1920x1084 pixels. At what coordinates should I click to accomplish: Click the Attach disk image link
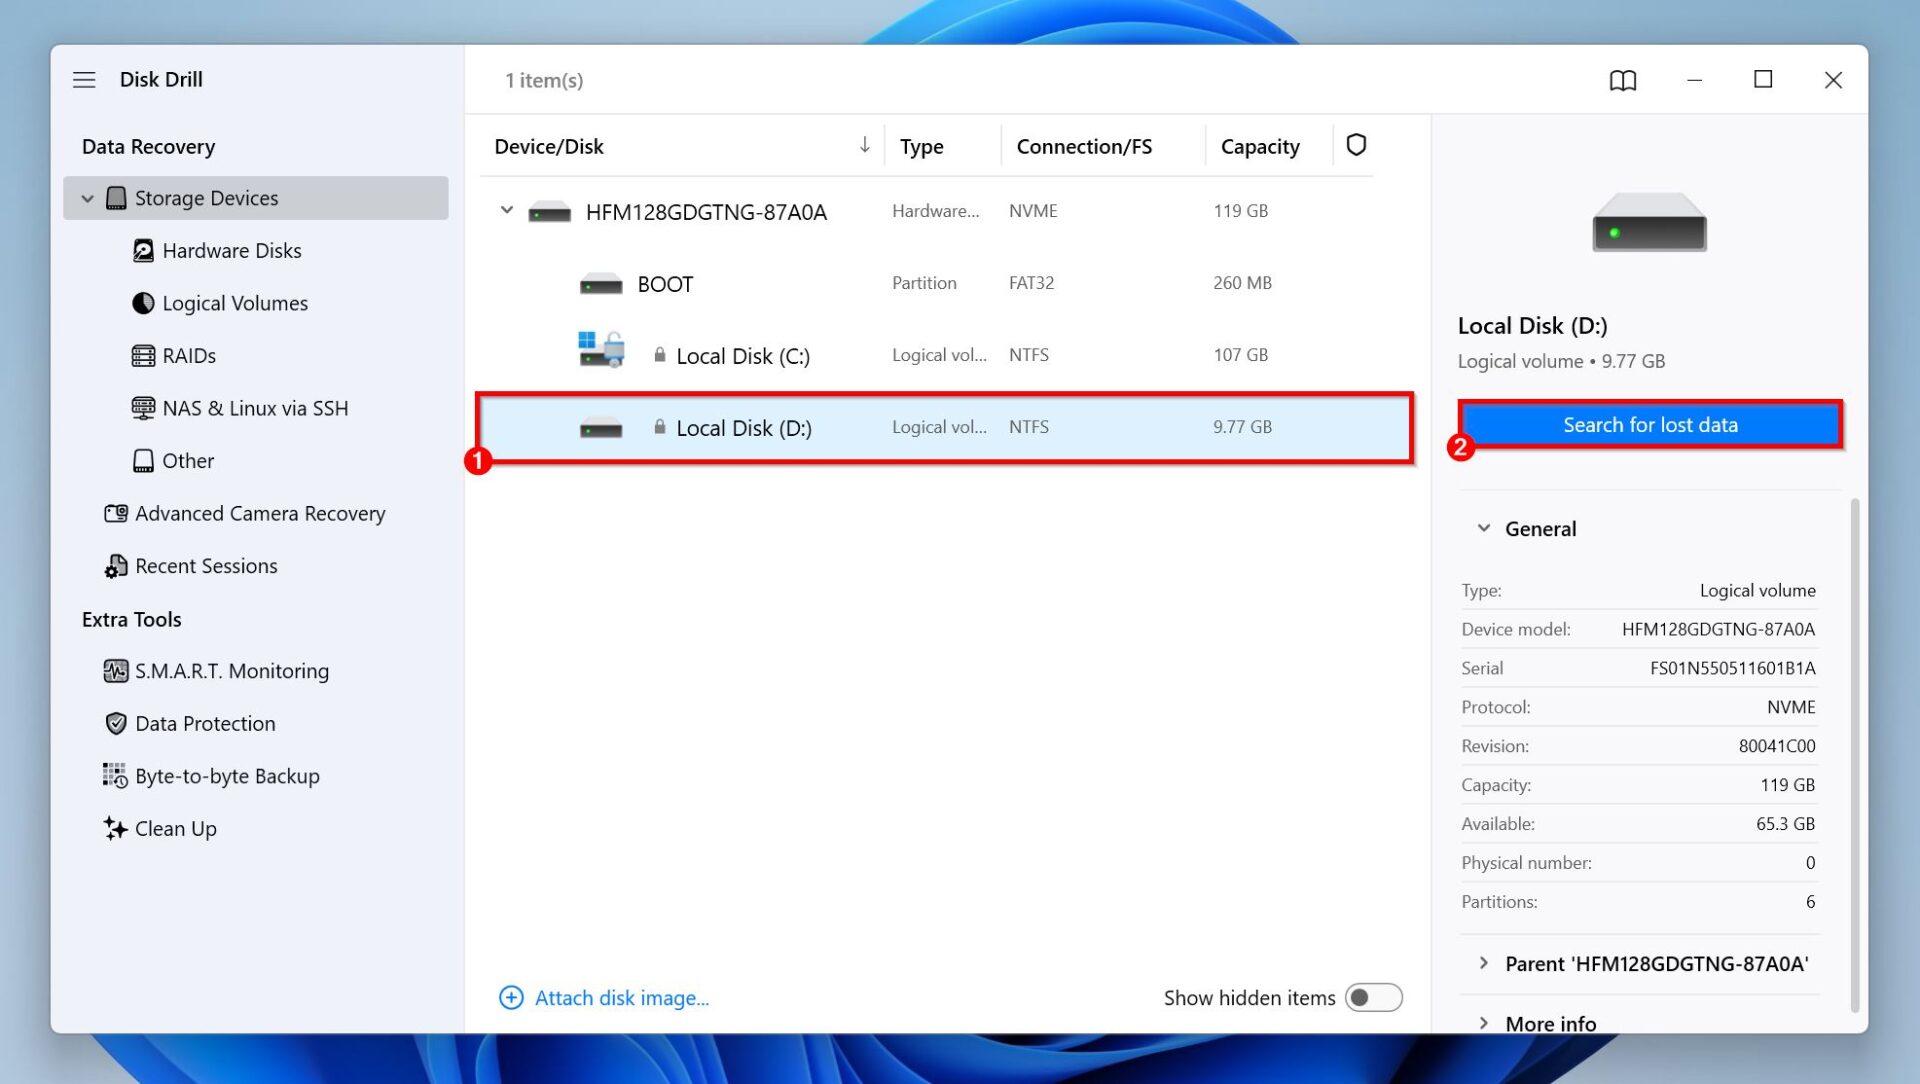click(621, 997)
